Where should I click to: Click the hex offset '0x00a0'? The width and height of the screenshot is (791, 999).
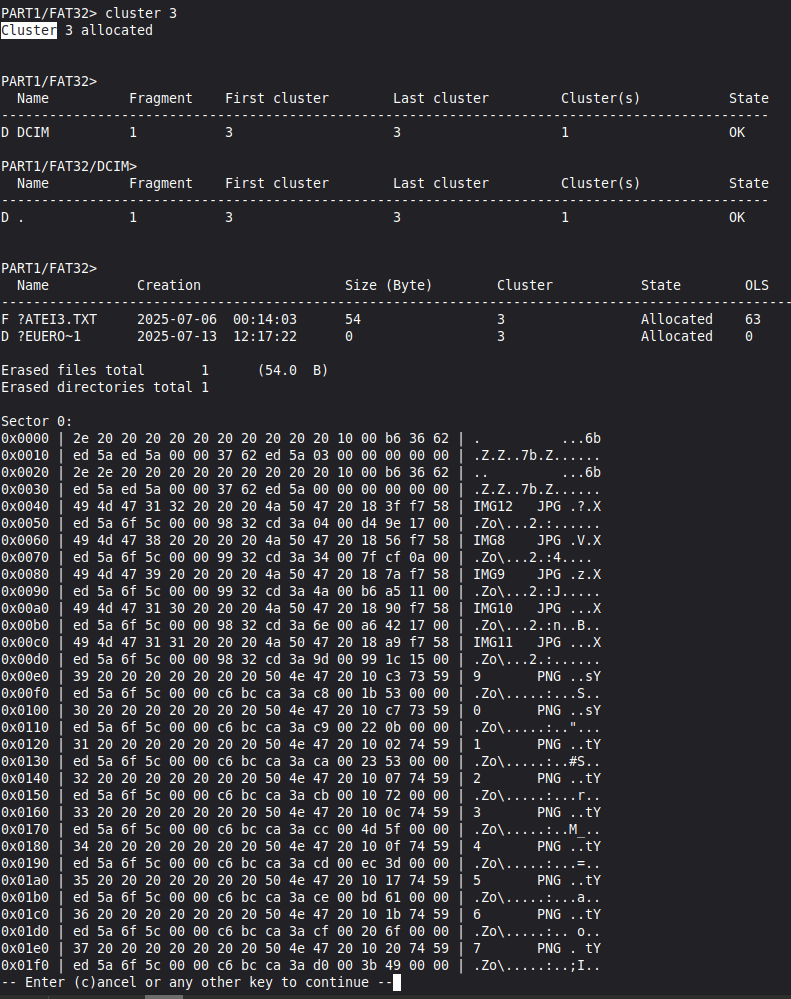click(x=25, y=608)
